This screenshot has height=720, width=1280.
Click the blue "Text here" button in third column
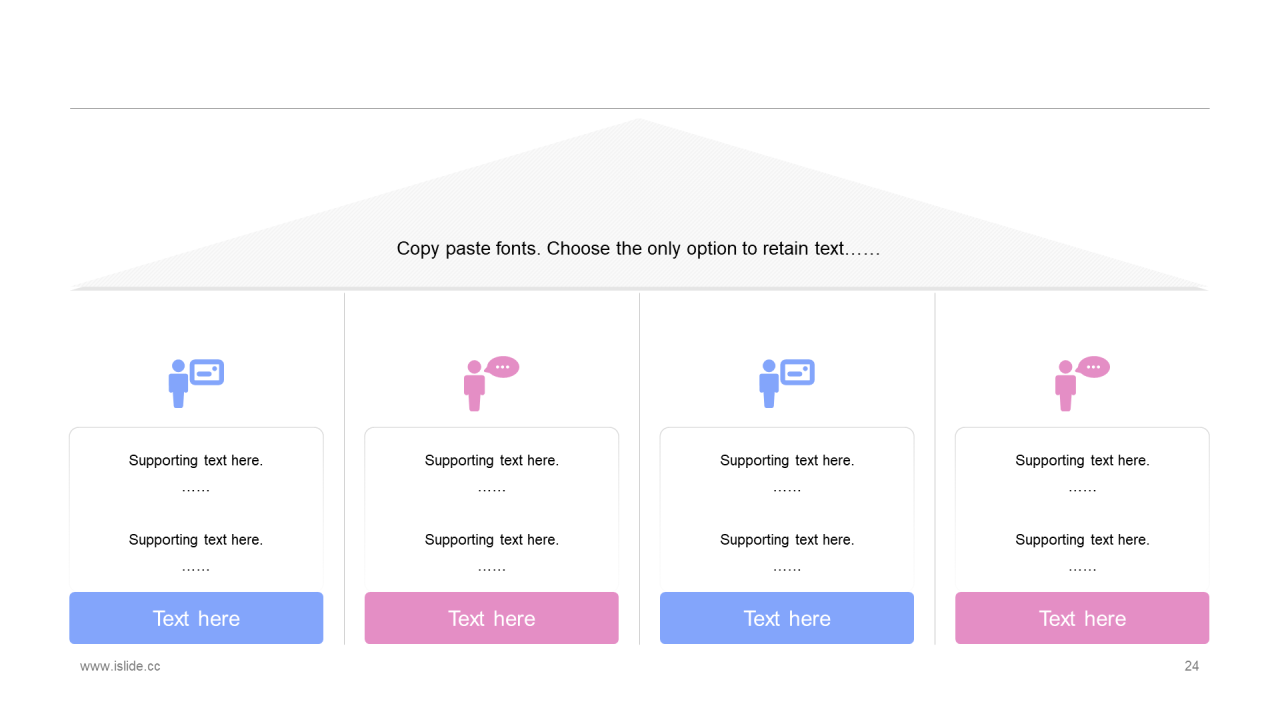click(787, 618)
